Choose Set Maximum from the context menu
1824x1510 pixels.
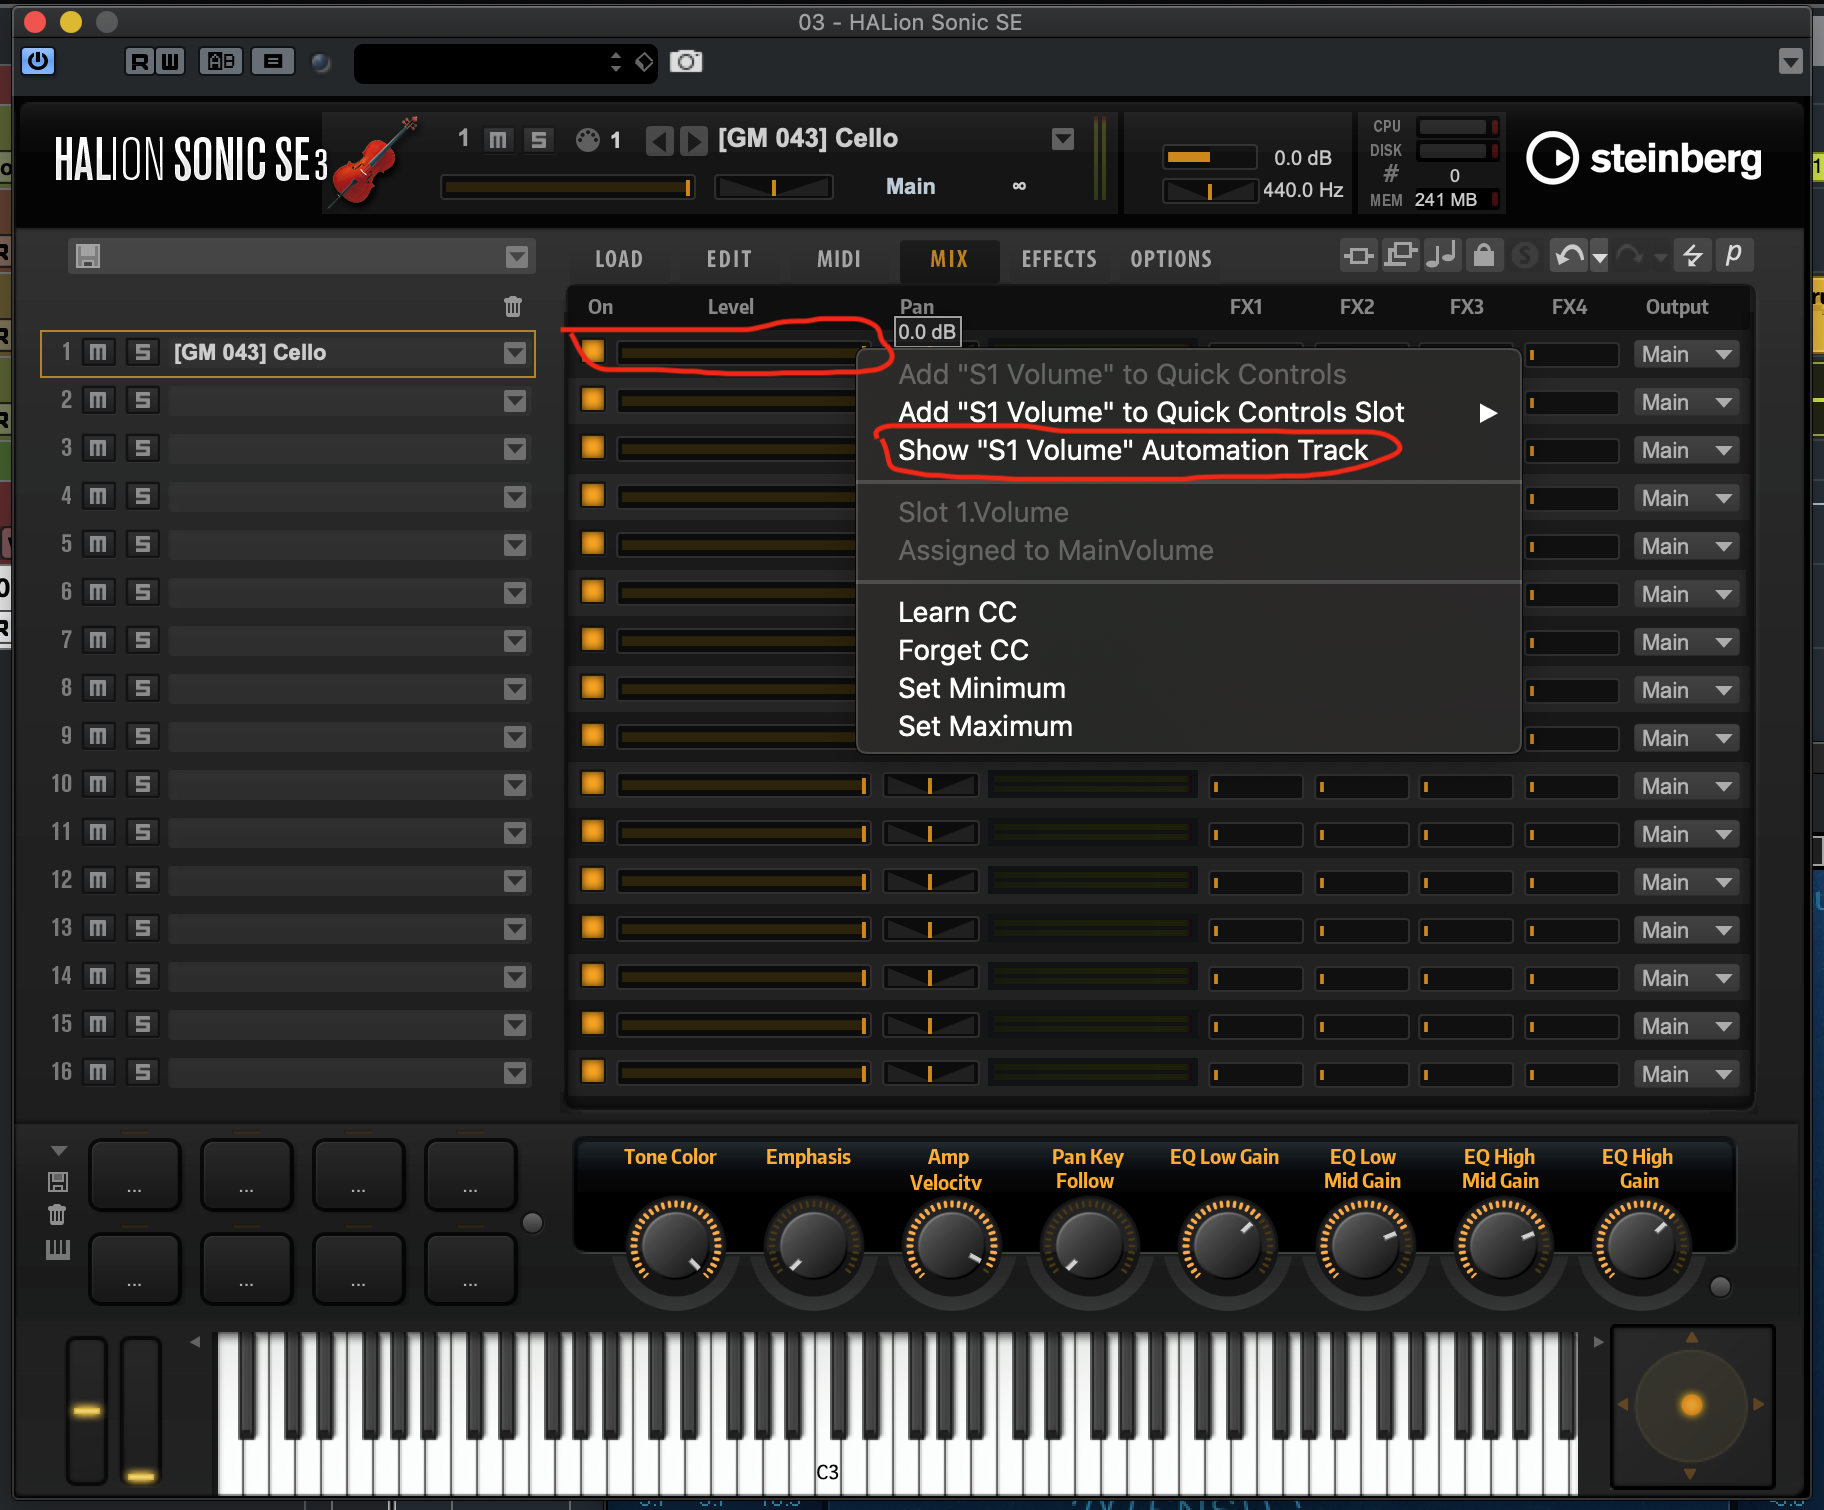pyautogui.click(x=985, y=726)
